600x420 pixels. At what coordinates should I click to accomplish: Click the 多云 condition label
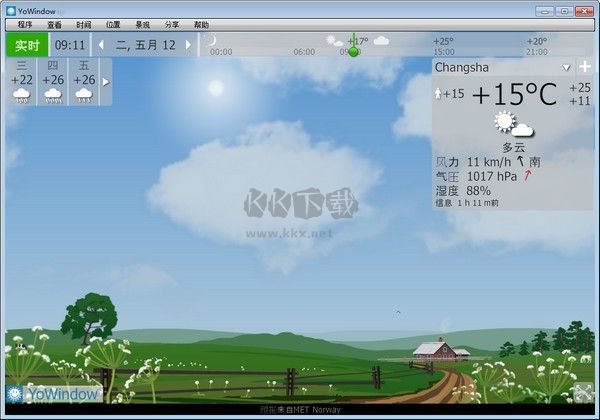[514, 147]
